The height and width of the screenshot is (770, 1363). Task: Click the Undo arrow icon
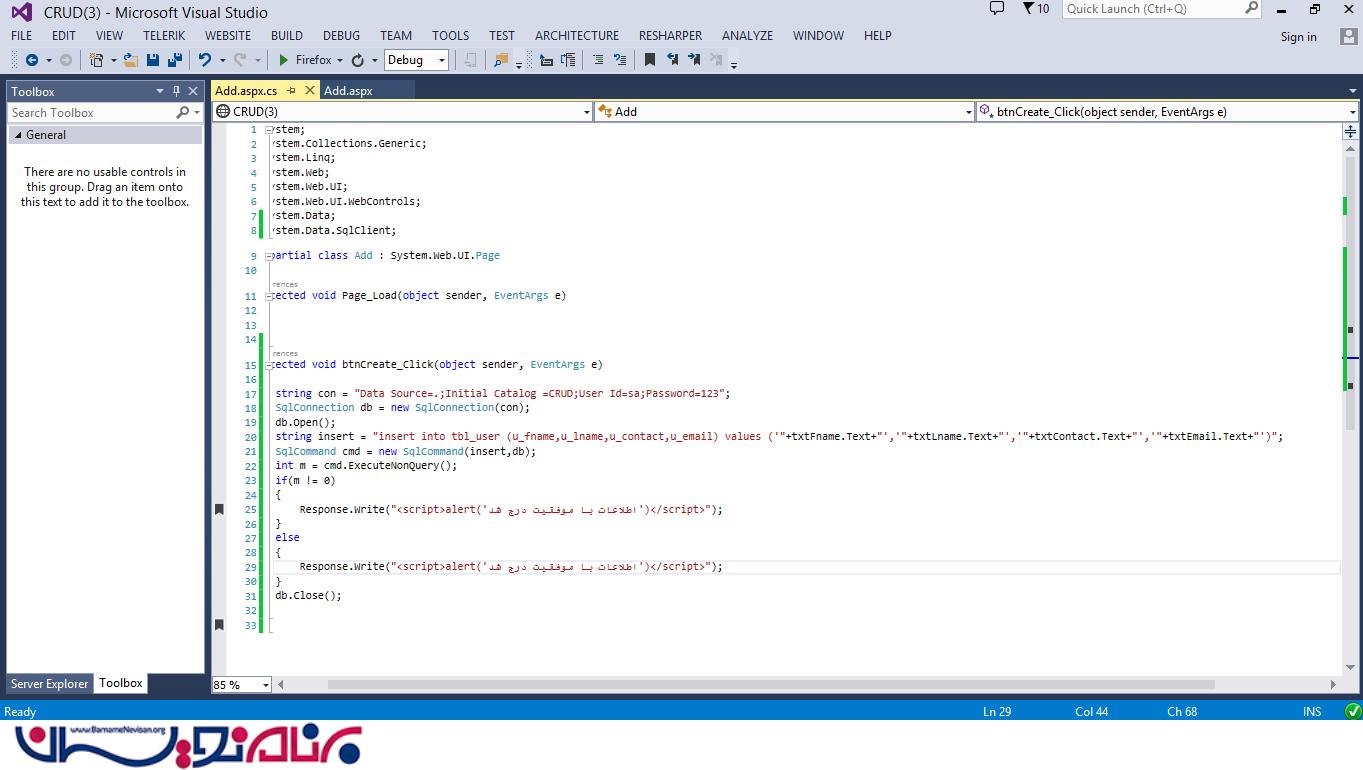pyautogui.click(x=205, y=60)
